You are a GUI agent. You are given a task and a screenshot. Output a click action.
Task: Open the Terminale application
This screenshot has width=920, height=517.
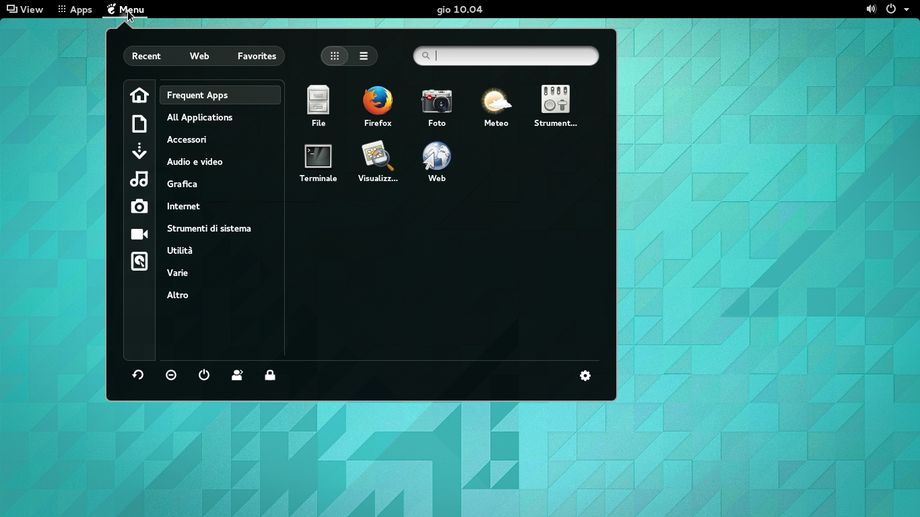click(318, 157)
